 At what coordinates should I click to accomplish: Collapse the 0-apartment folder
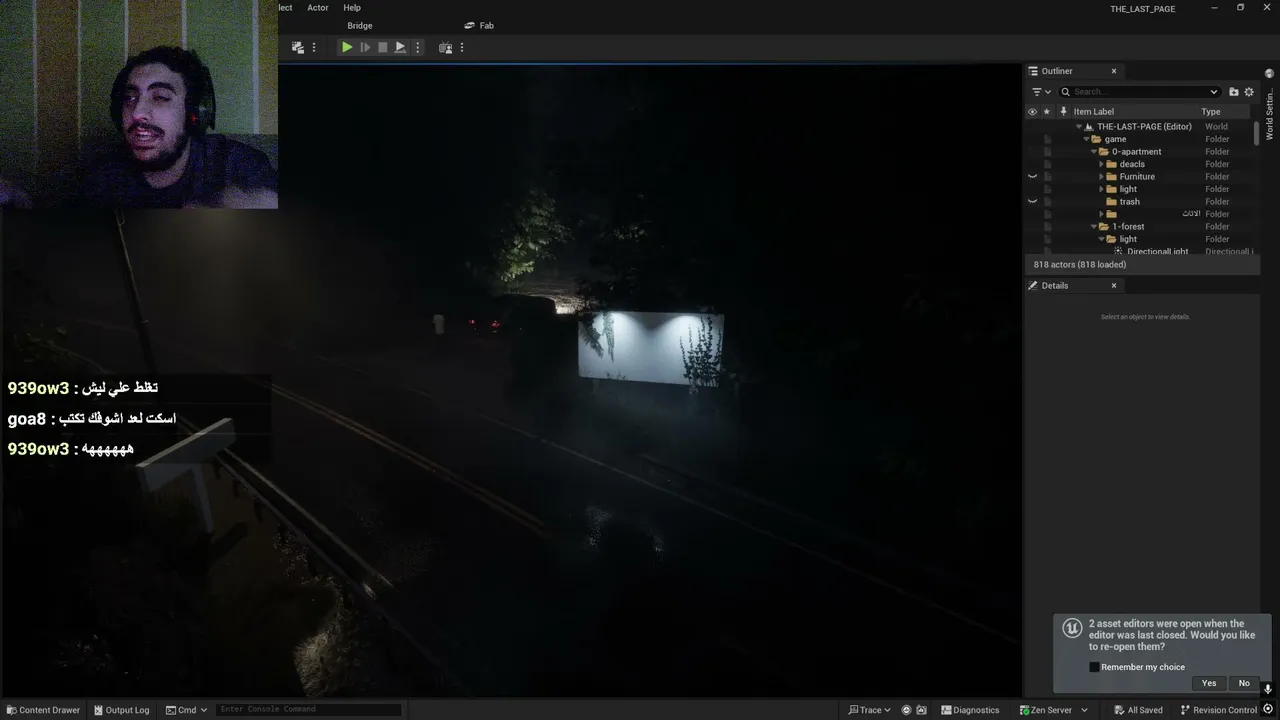tap(1094, 152)
